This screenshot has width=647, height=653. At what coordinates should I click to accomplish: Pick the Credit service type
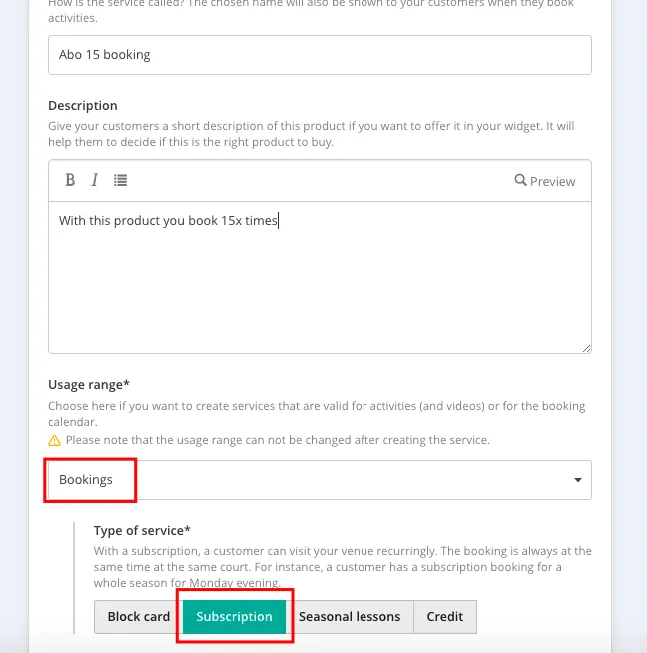click(x=444, y=617)
